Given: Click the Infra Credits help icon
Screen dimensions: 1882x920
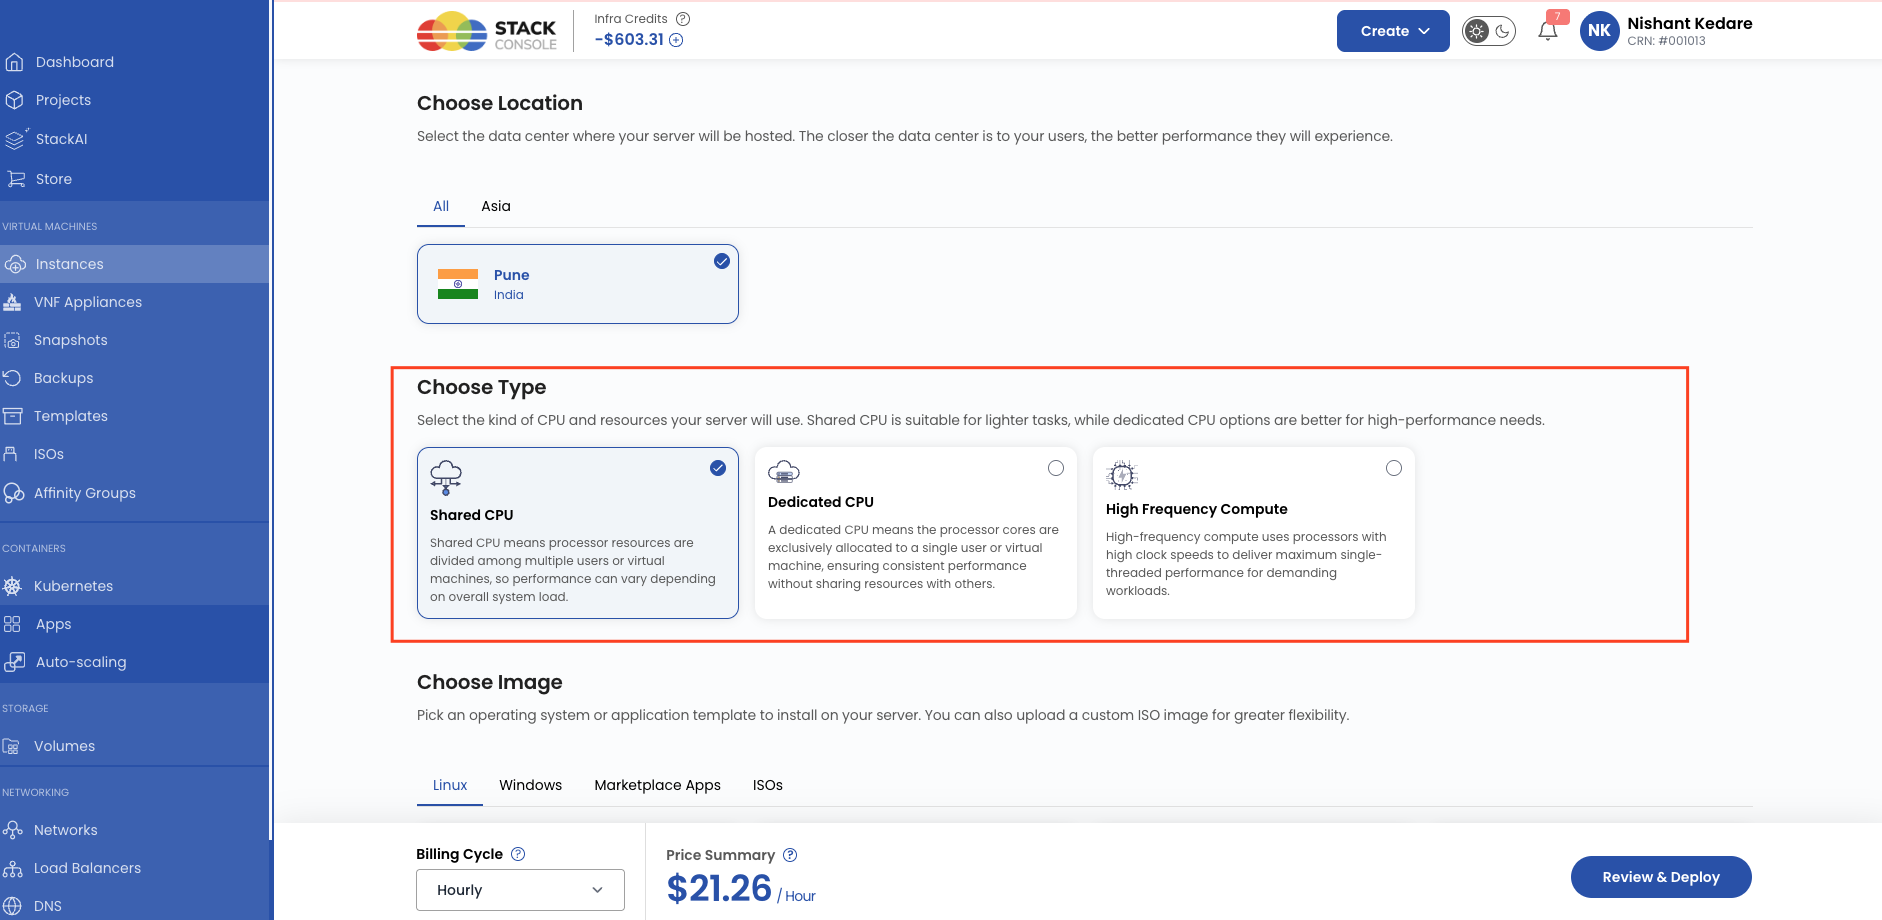Looking at the screenshot, I should (683, 19).
